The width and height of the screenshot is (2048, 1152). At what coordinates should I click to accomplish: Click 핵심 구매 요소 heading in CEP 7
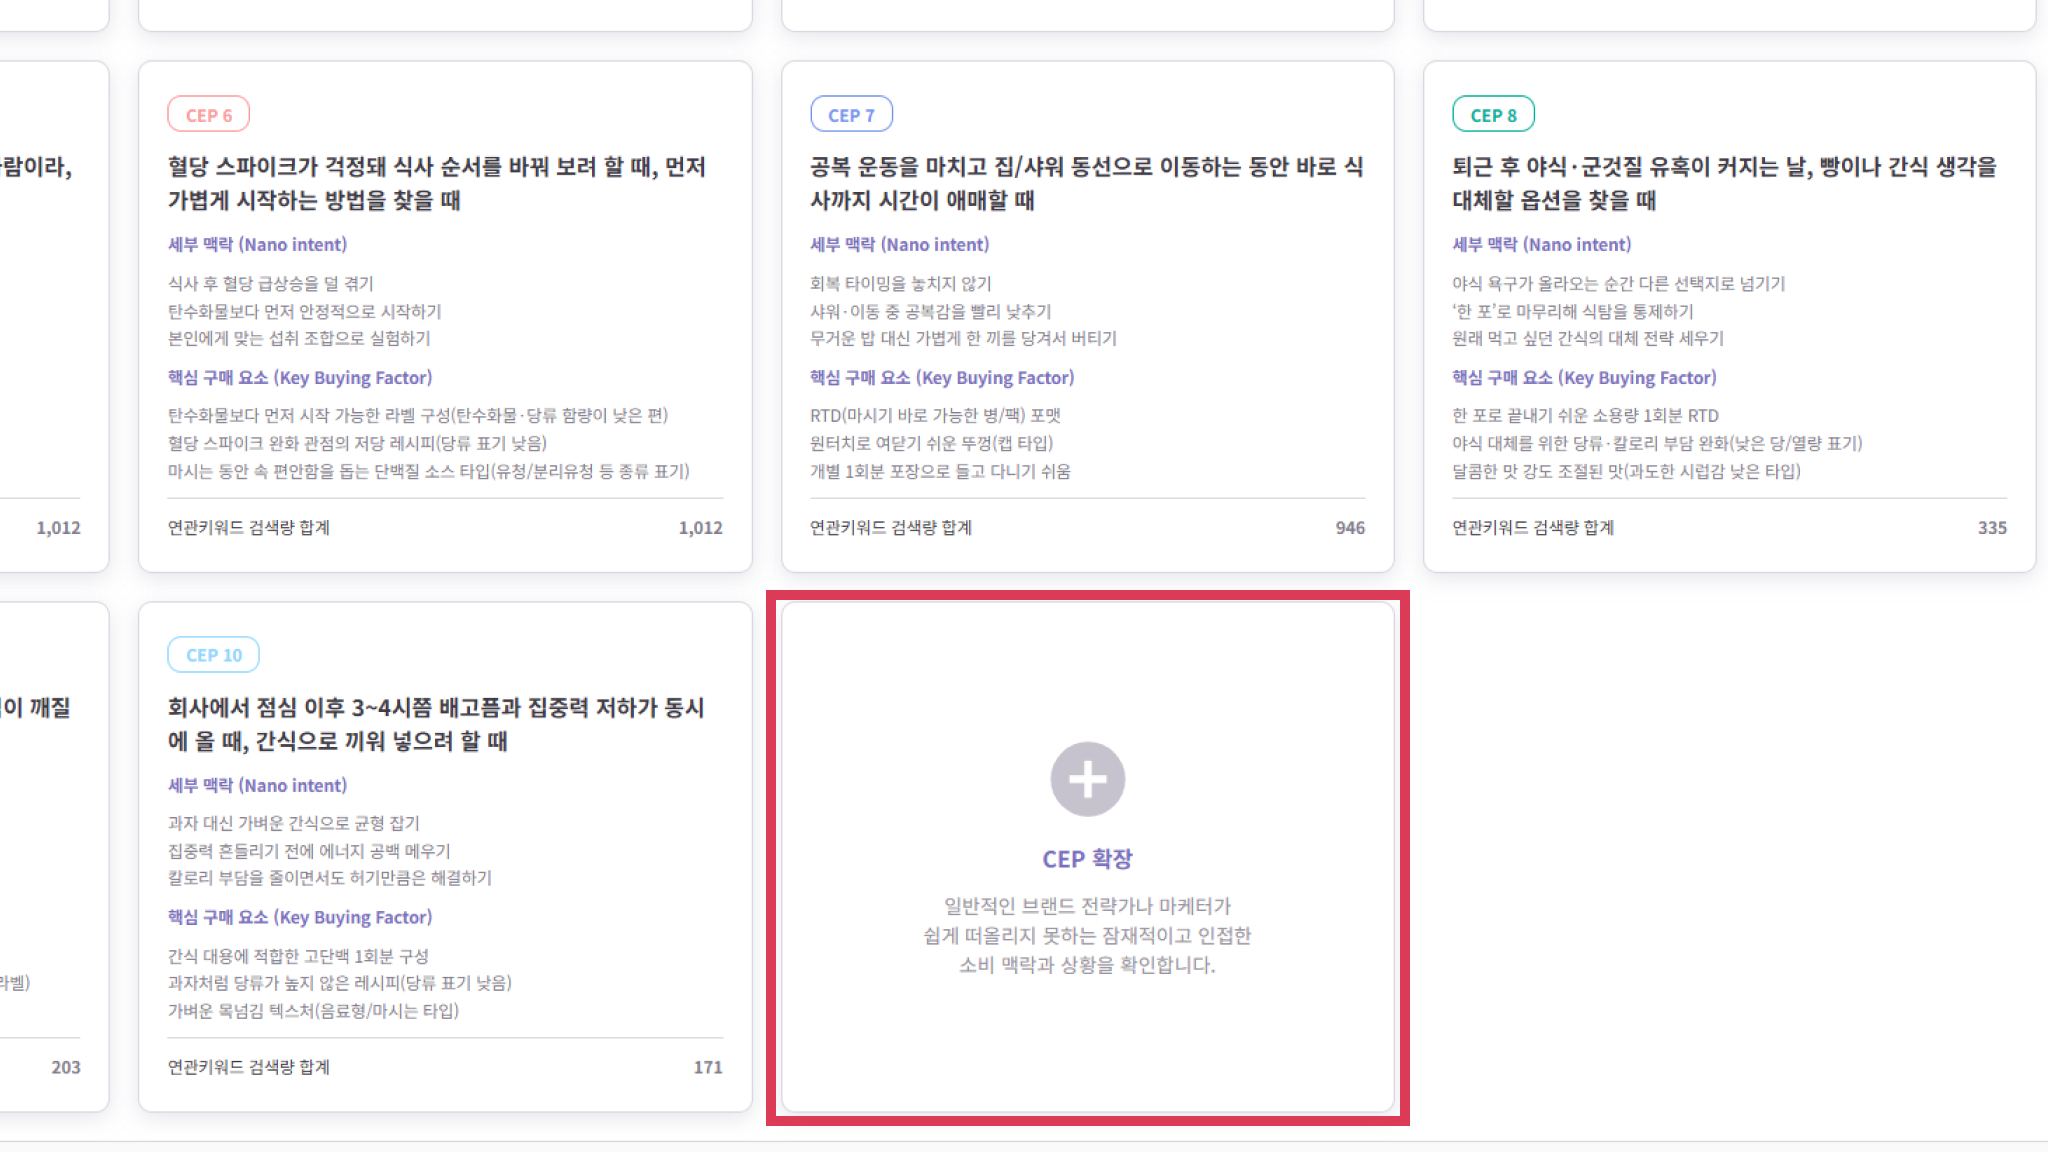tap(941, 378)
